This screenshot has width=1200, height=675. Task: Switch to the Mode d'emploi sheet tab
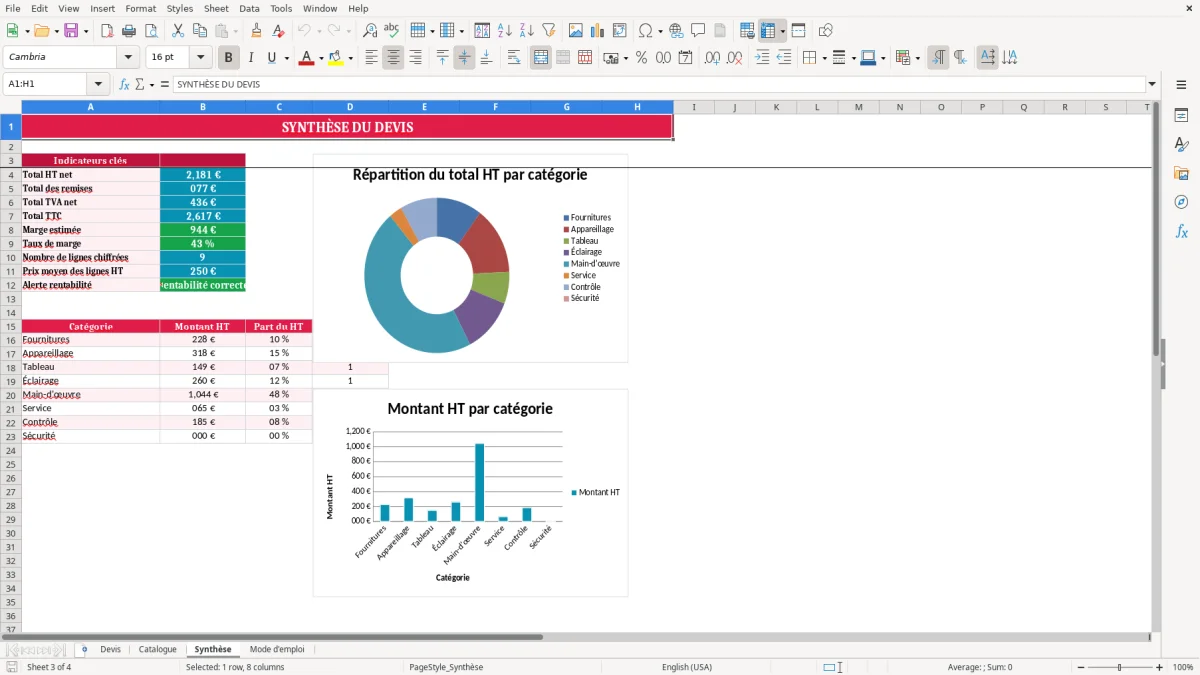pos(277,649)
